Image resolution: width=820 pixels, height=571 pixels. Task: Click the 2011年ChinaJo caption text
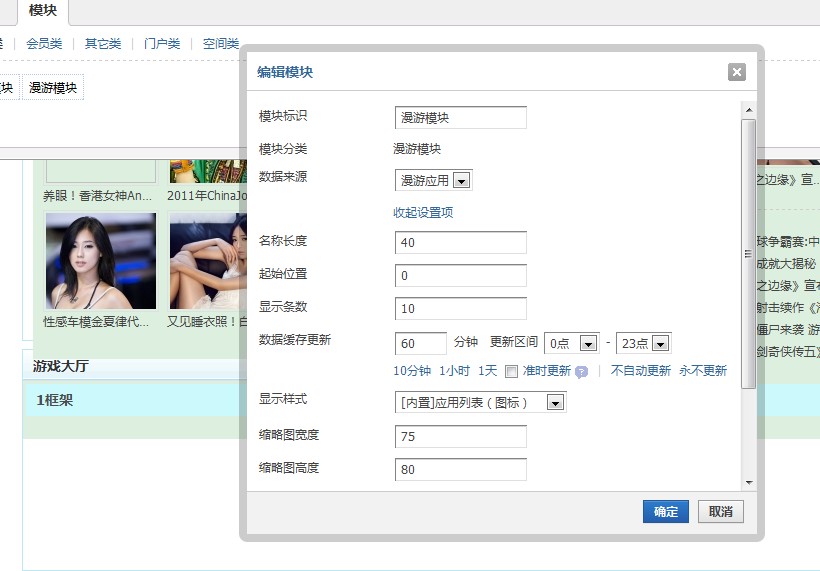coord(207,196)
